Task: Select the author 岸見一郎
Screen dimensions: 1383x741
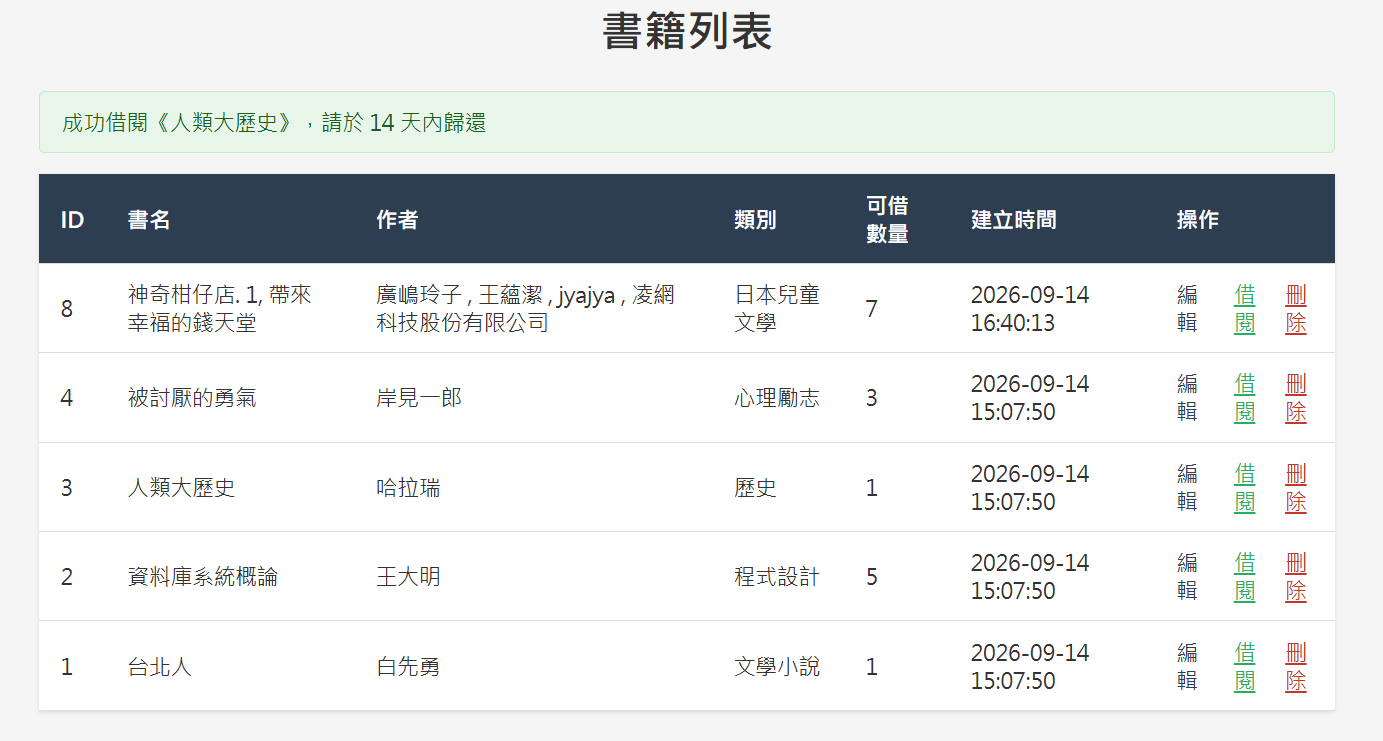Action: point(419,398)
